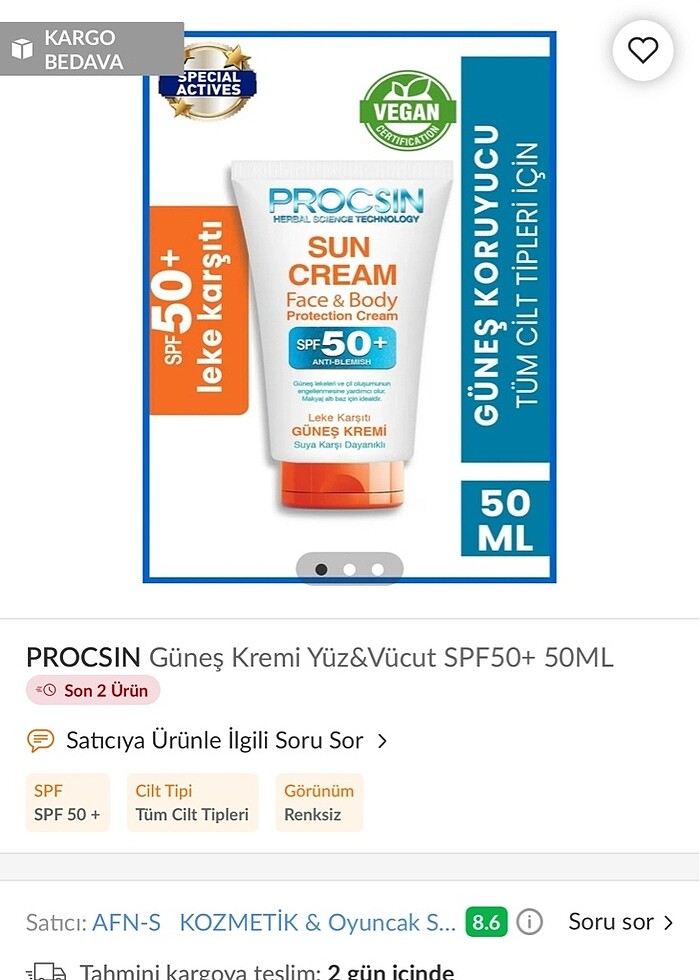Viewport: 700px width, 980px height.
Task: Select the Görünüm Renksiz attribute chip
Action: 319,802
